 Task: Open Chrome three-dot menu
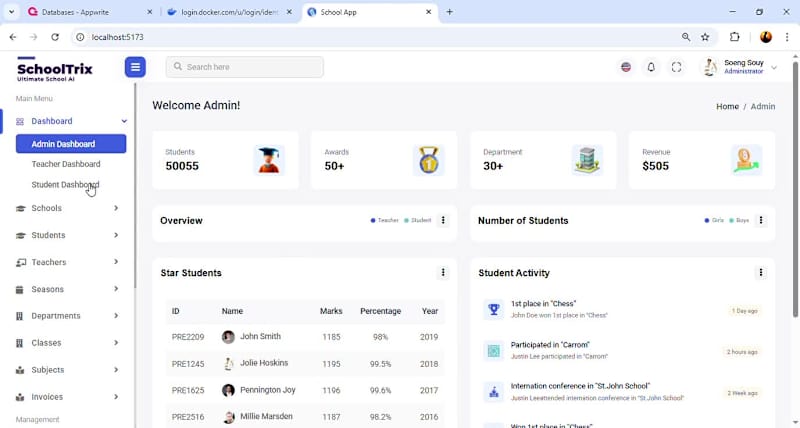click(787, 37)
